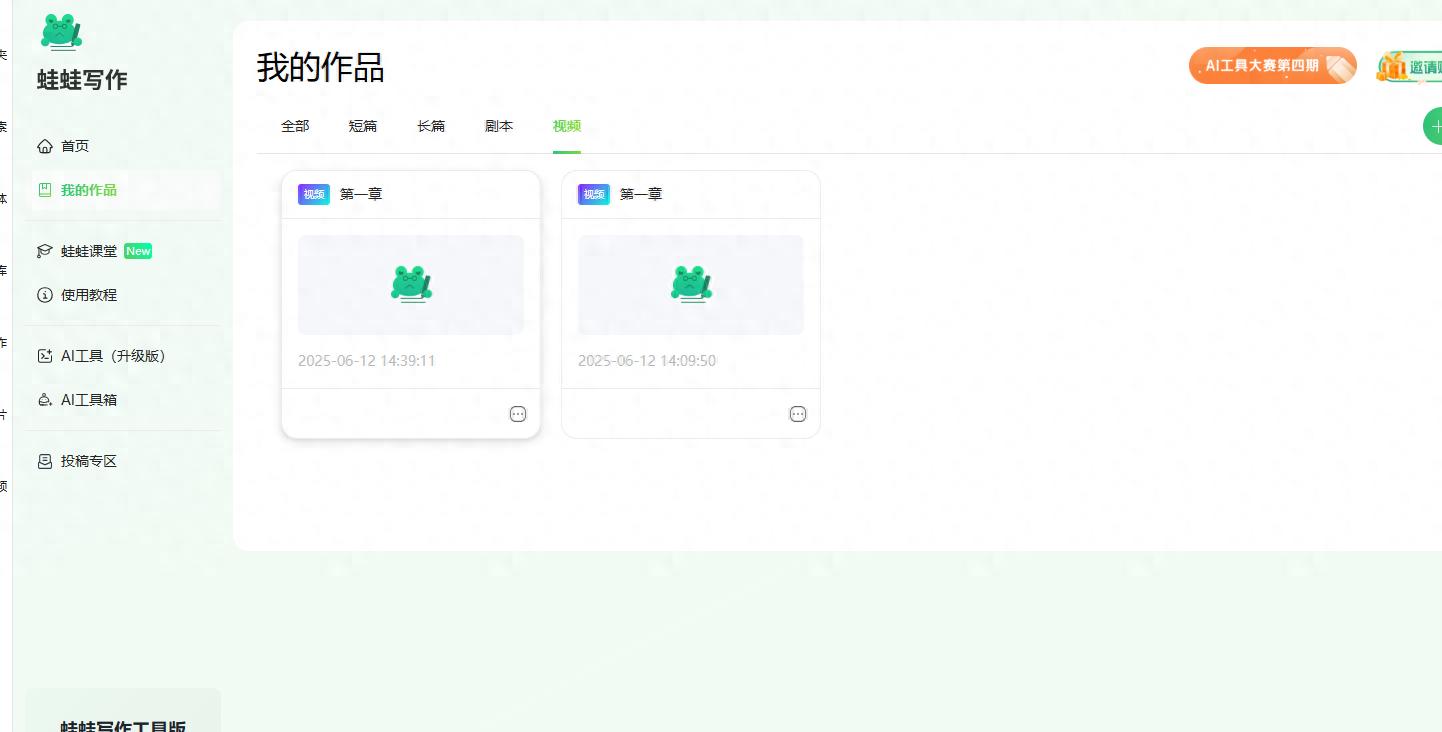Screen dimensions: 1442x732
Task: Click the green plus create button
Action: pyautogui.click(x=1436, y=126)
